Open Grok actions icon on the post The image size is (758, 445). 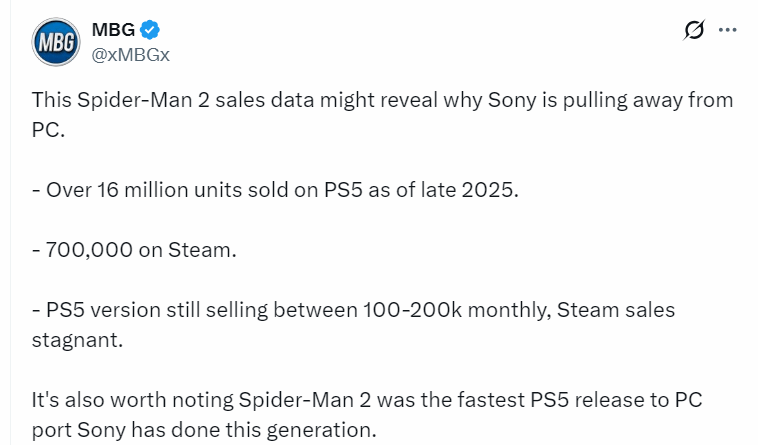[694, 30]
